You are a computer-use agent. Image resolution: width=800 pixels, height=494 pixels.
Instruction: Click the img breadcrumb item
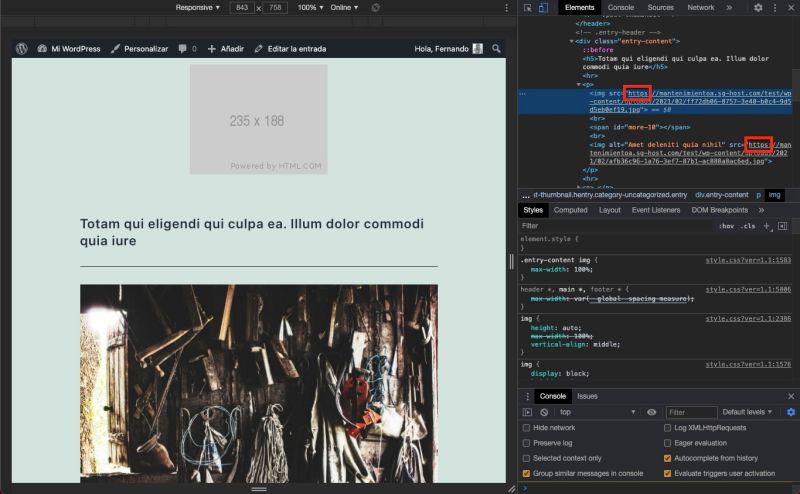click(774, 195)
